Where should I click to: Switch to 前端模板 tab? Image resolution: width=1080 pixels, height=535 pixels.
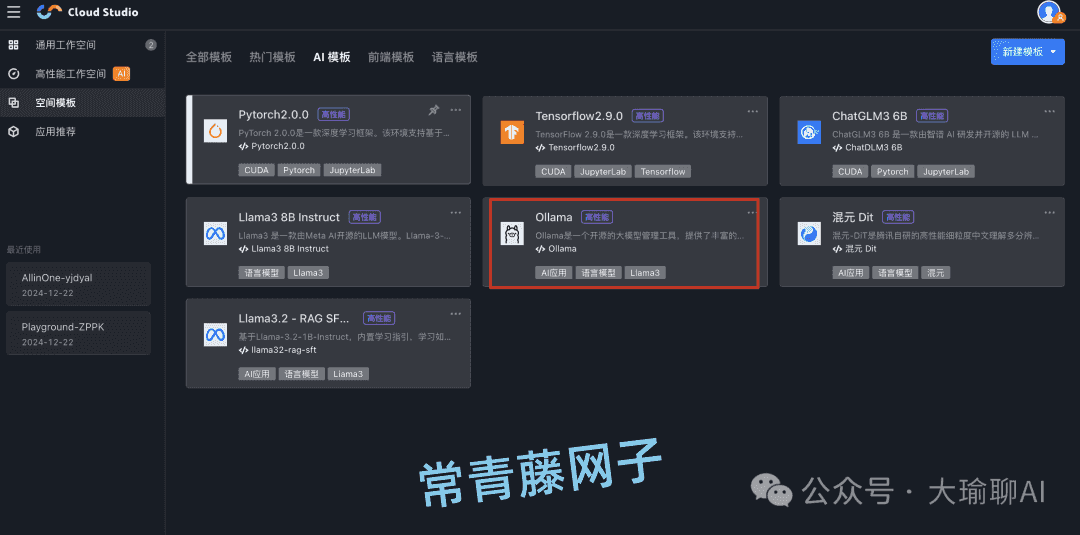[391, 57]
